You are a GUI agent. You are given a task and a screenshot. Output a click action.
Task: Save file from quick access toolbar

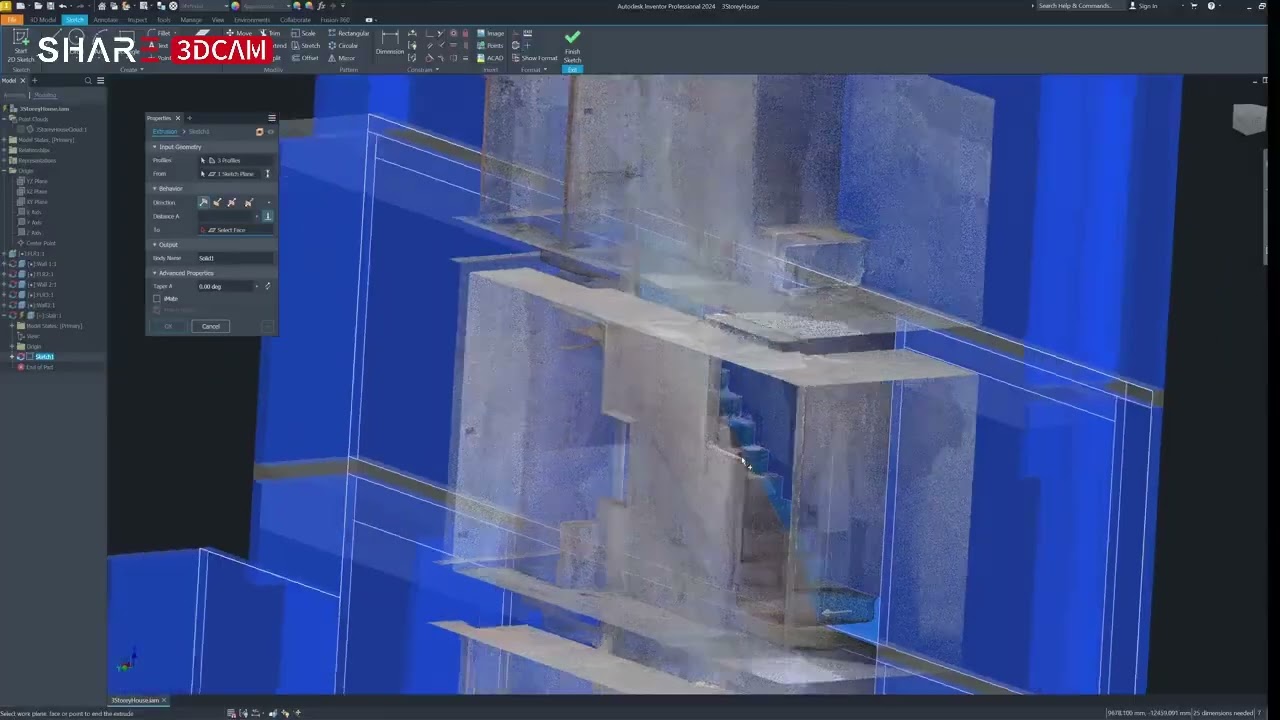50,6
